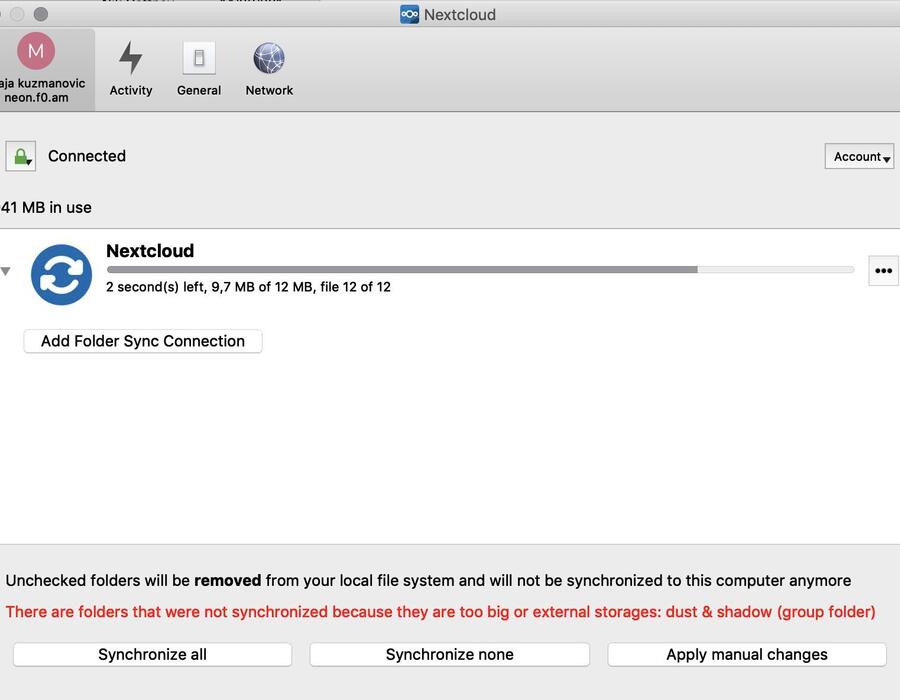The image size is (900, 700).
Task: Click the Synchronize none button
Action: coord(449,654)
